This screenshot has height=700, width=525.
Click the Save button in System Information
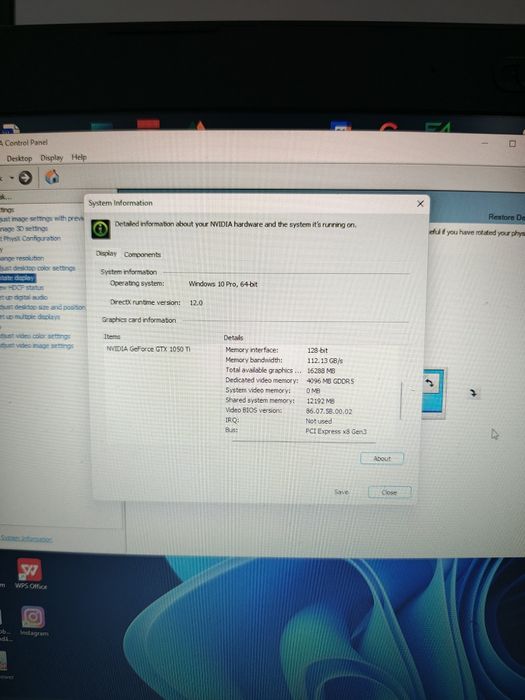(x=342, y=492)
